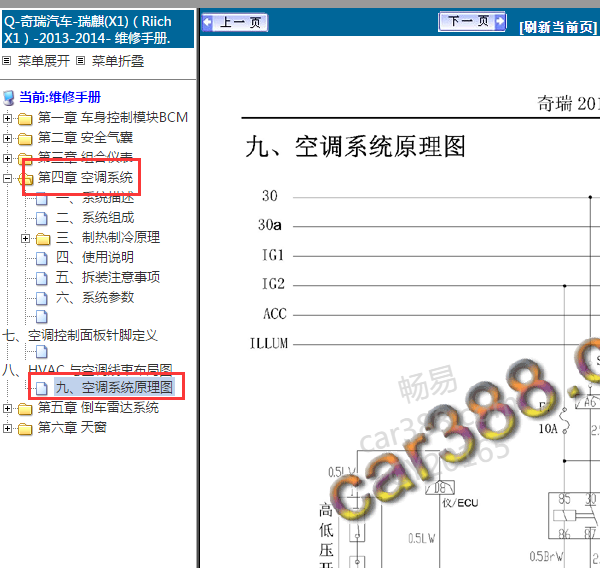Collapse all menus with 菜单折叠

118,61
